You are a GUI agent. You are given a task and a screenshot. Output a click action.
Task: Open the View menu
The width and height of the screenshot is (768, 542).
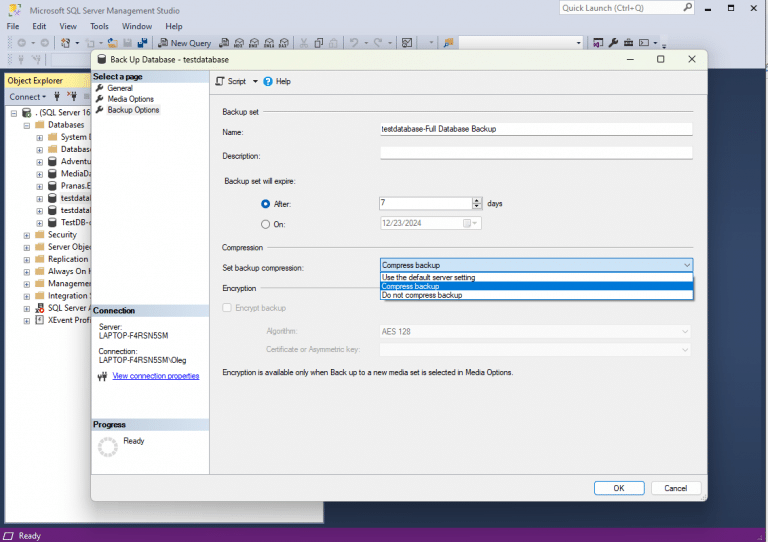tap(68, 26)
